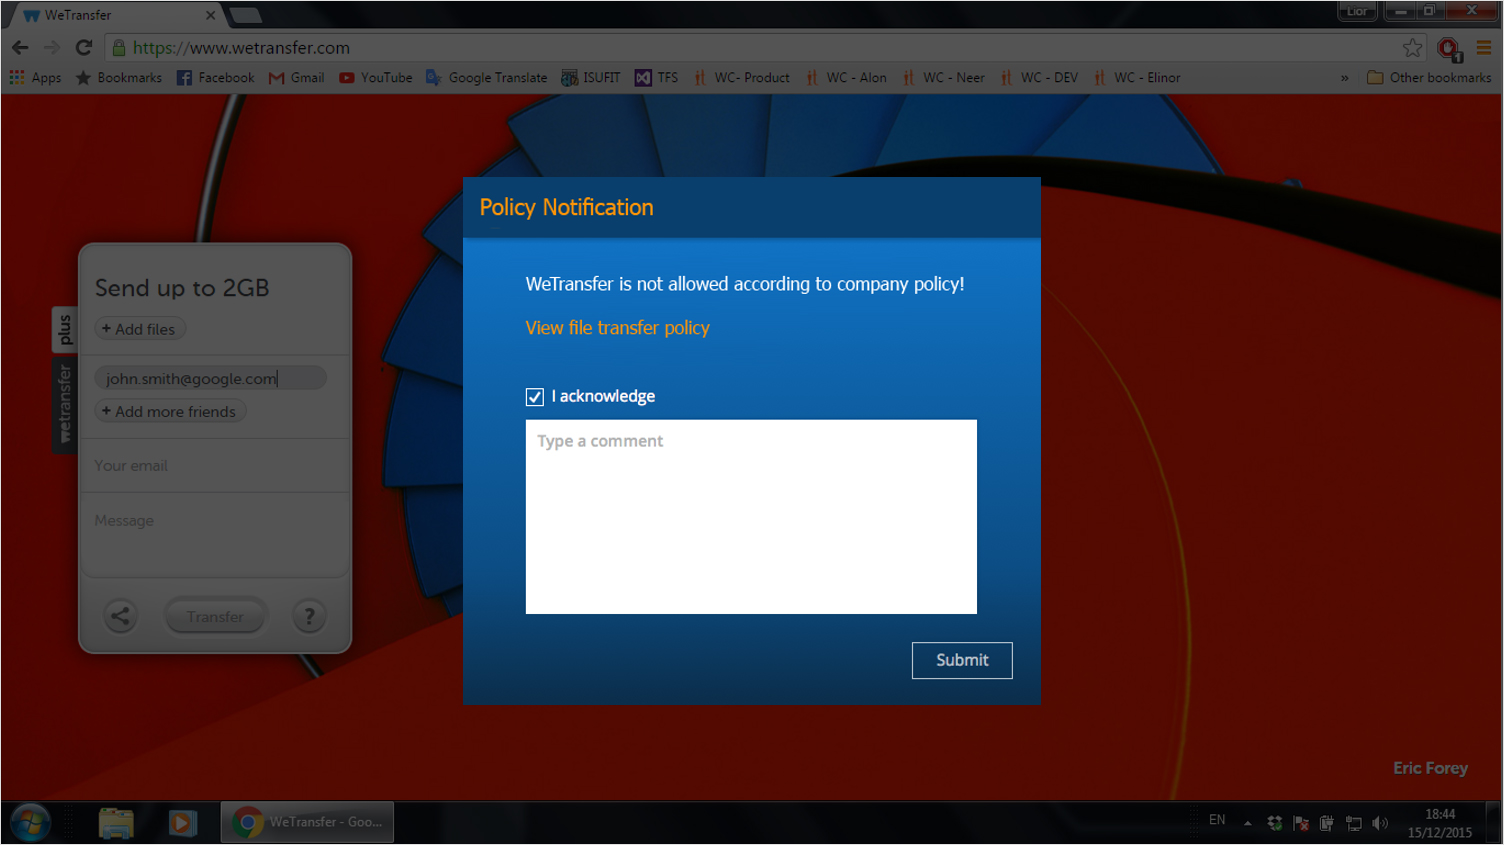
Task: Click the help question mark icon
Action: tap(309, 616)
